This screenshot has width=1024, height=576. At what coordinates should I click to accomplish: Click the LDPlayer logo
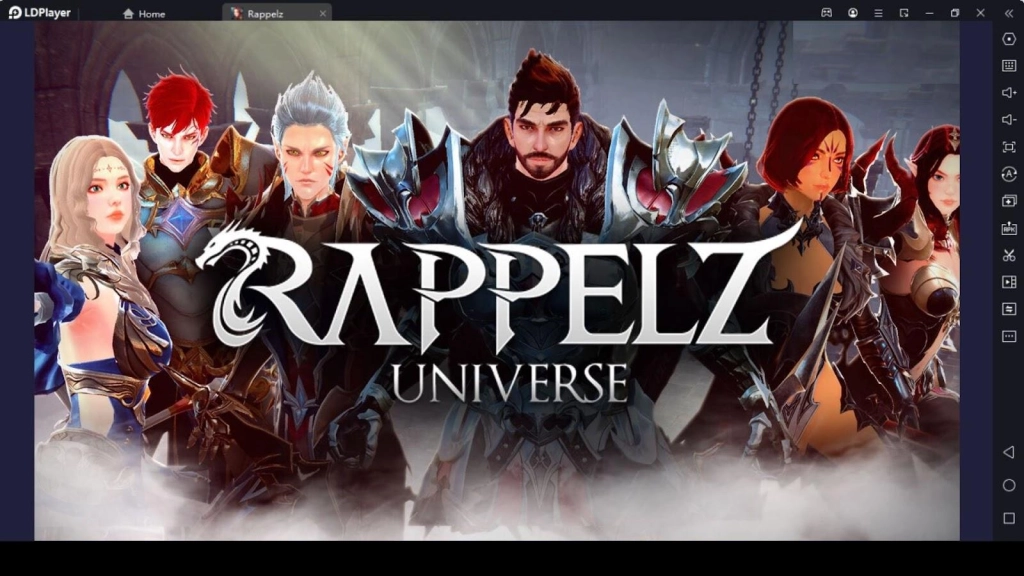(x=39, y=13)
